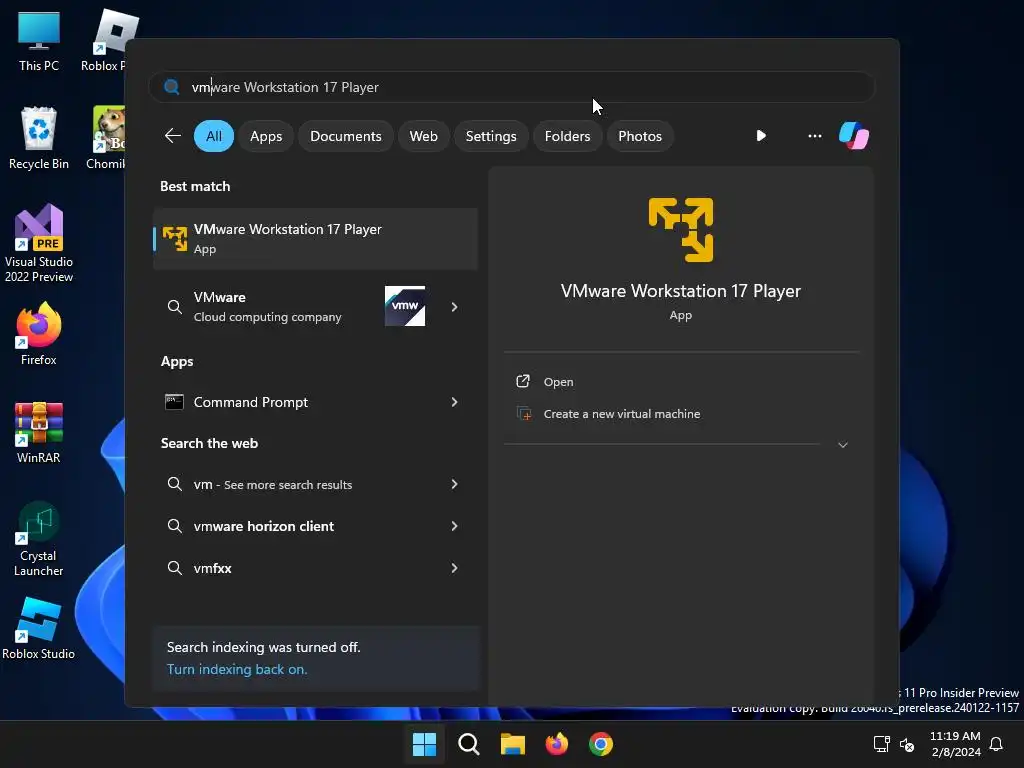The image size is (1024, 768).
Task: Switch to the Documents filter tab
Action: (x=345, y=136)
